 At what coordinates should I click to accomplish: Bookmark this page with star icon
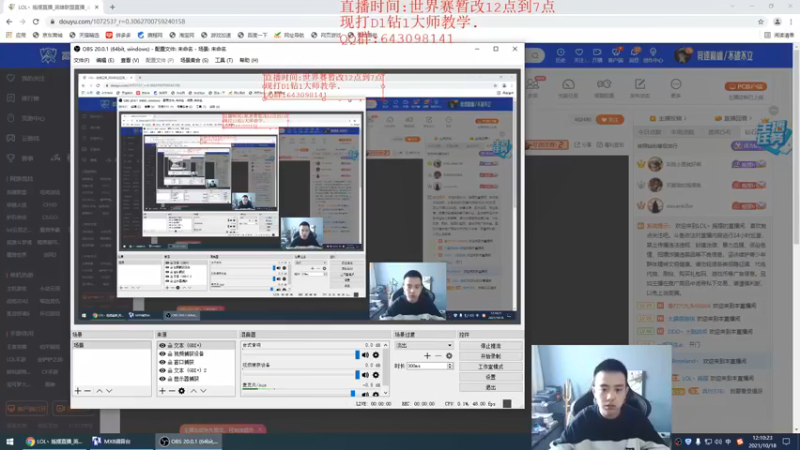761,21
